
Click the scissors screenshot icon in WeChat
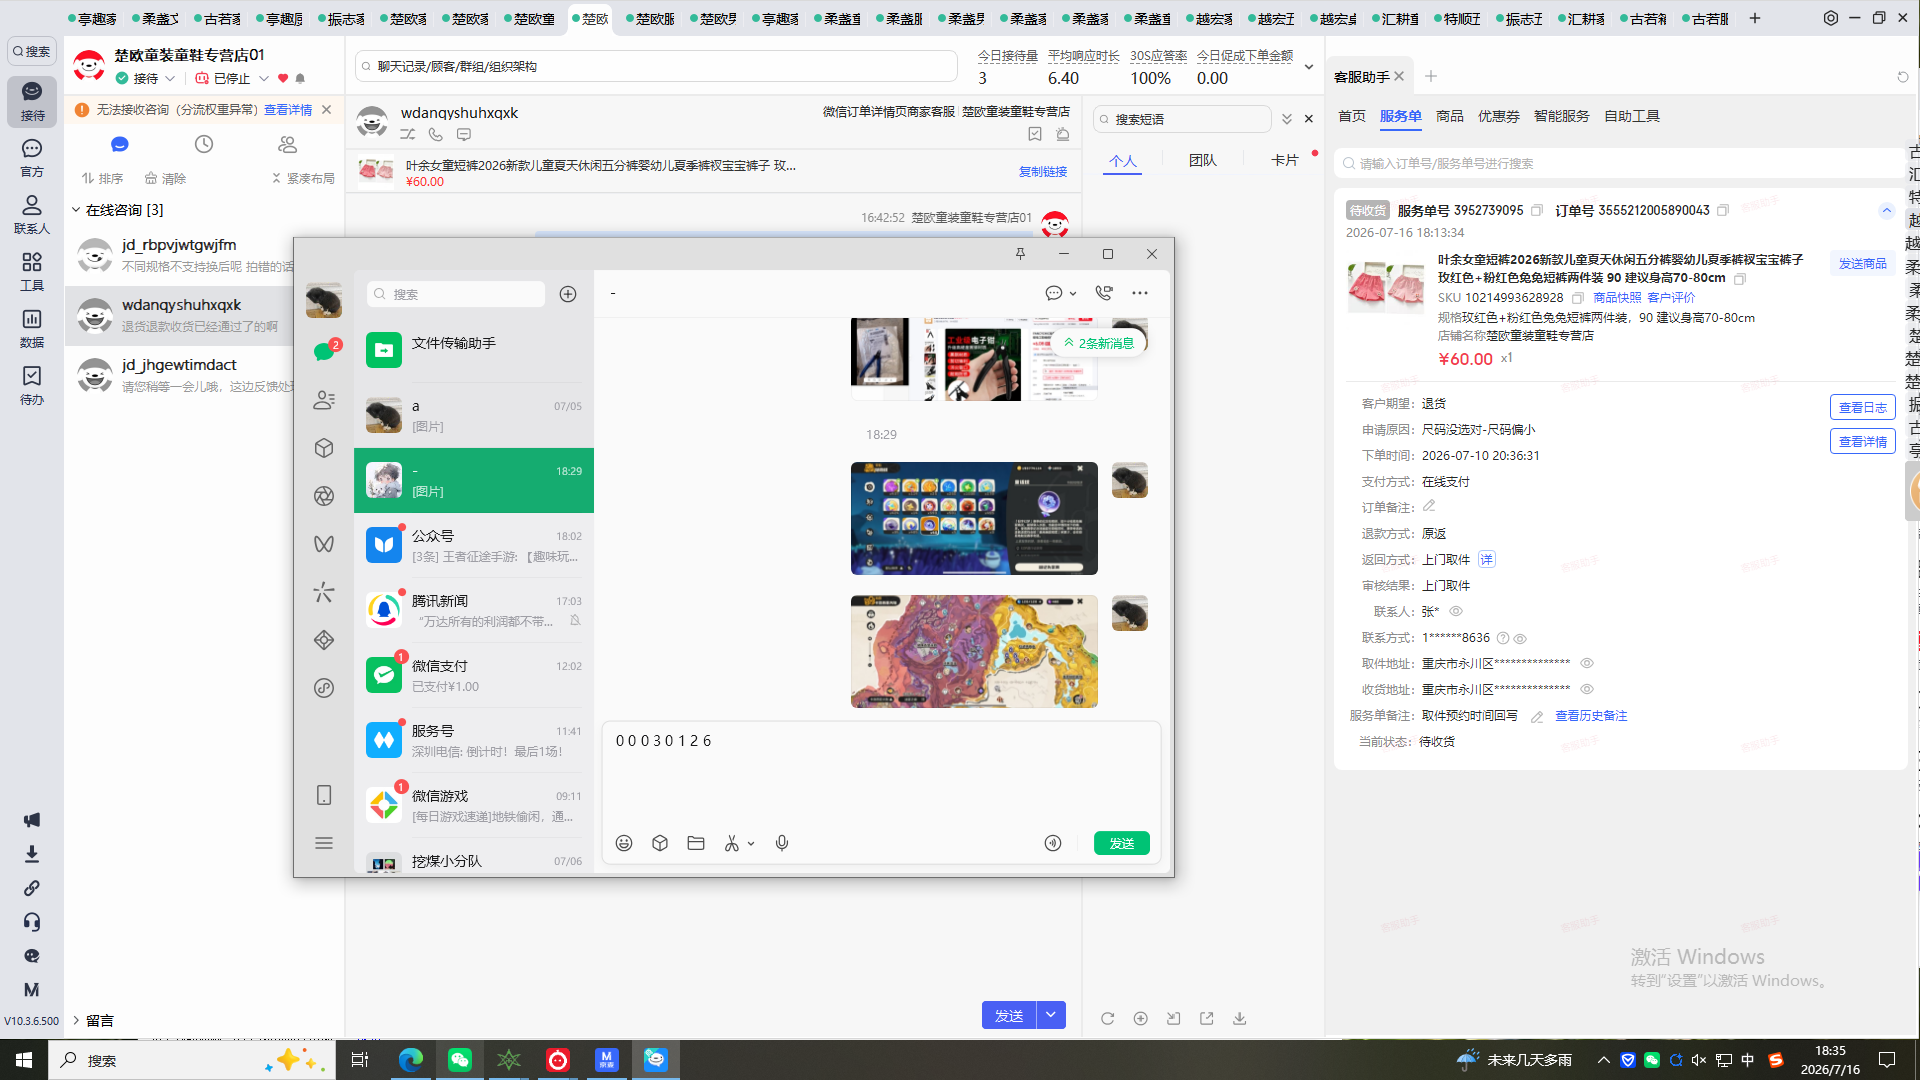coord(732,843)
